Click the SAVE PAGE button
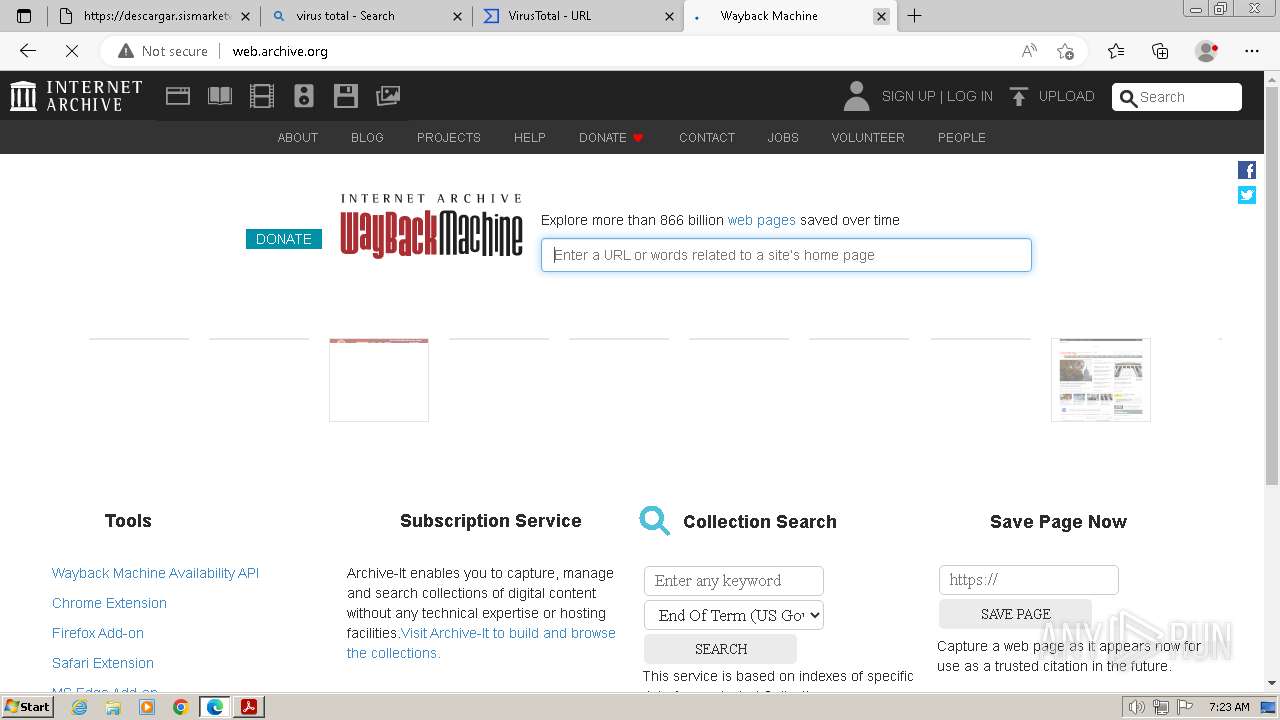The image size is (1280, 720). pyautogui.click(x=1016, y=614)
